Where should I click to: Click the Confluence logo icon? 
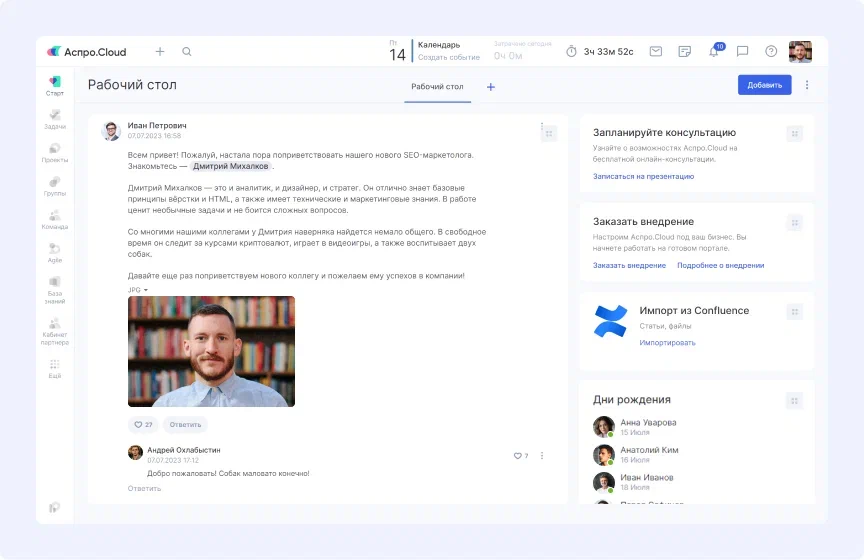click(x=611, y=321)
